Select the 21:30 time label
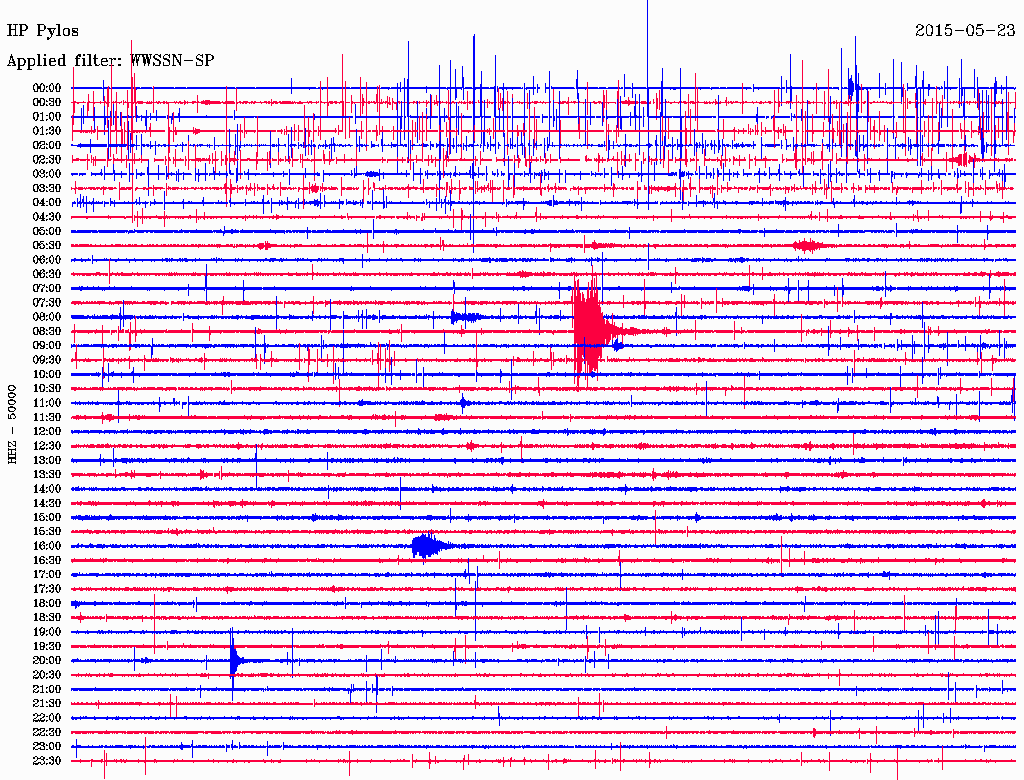This screenshot has height=780, width=1024. pos(47,704)
